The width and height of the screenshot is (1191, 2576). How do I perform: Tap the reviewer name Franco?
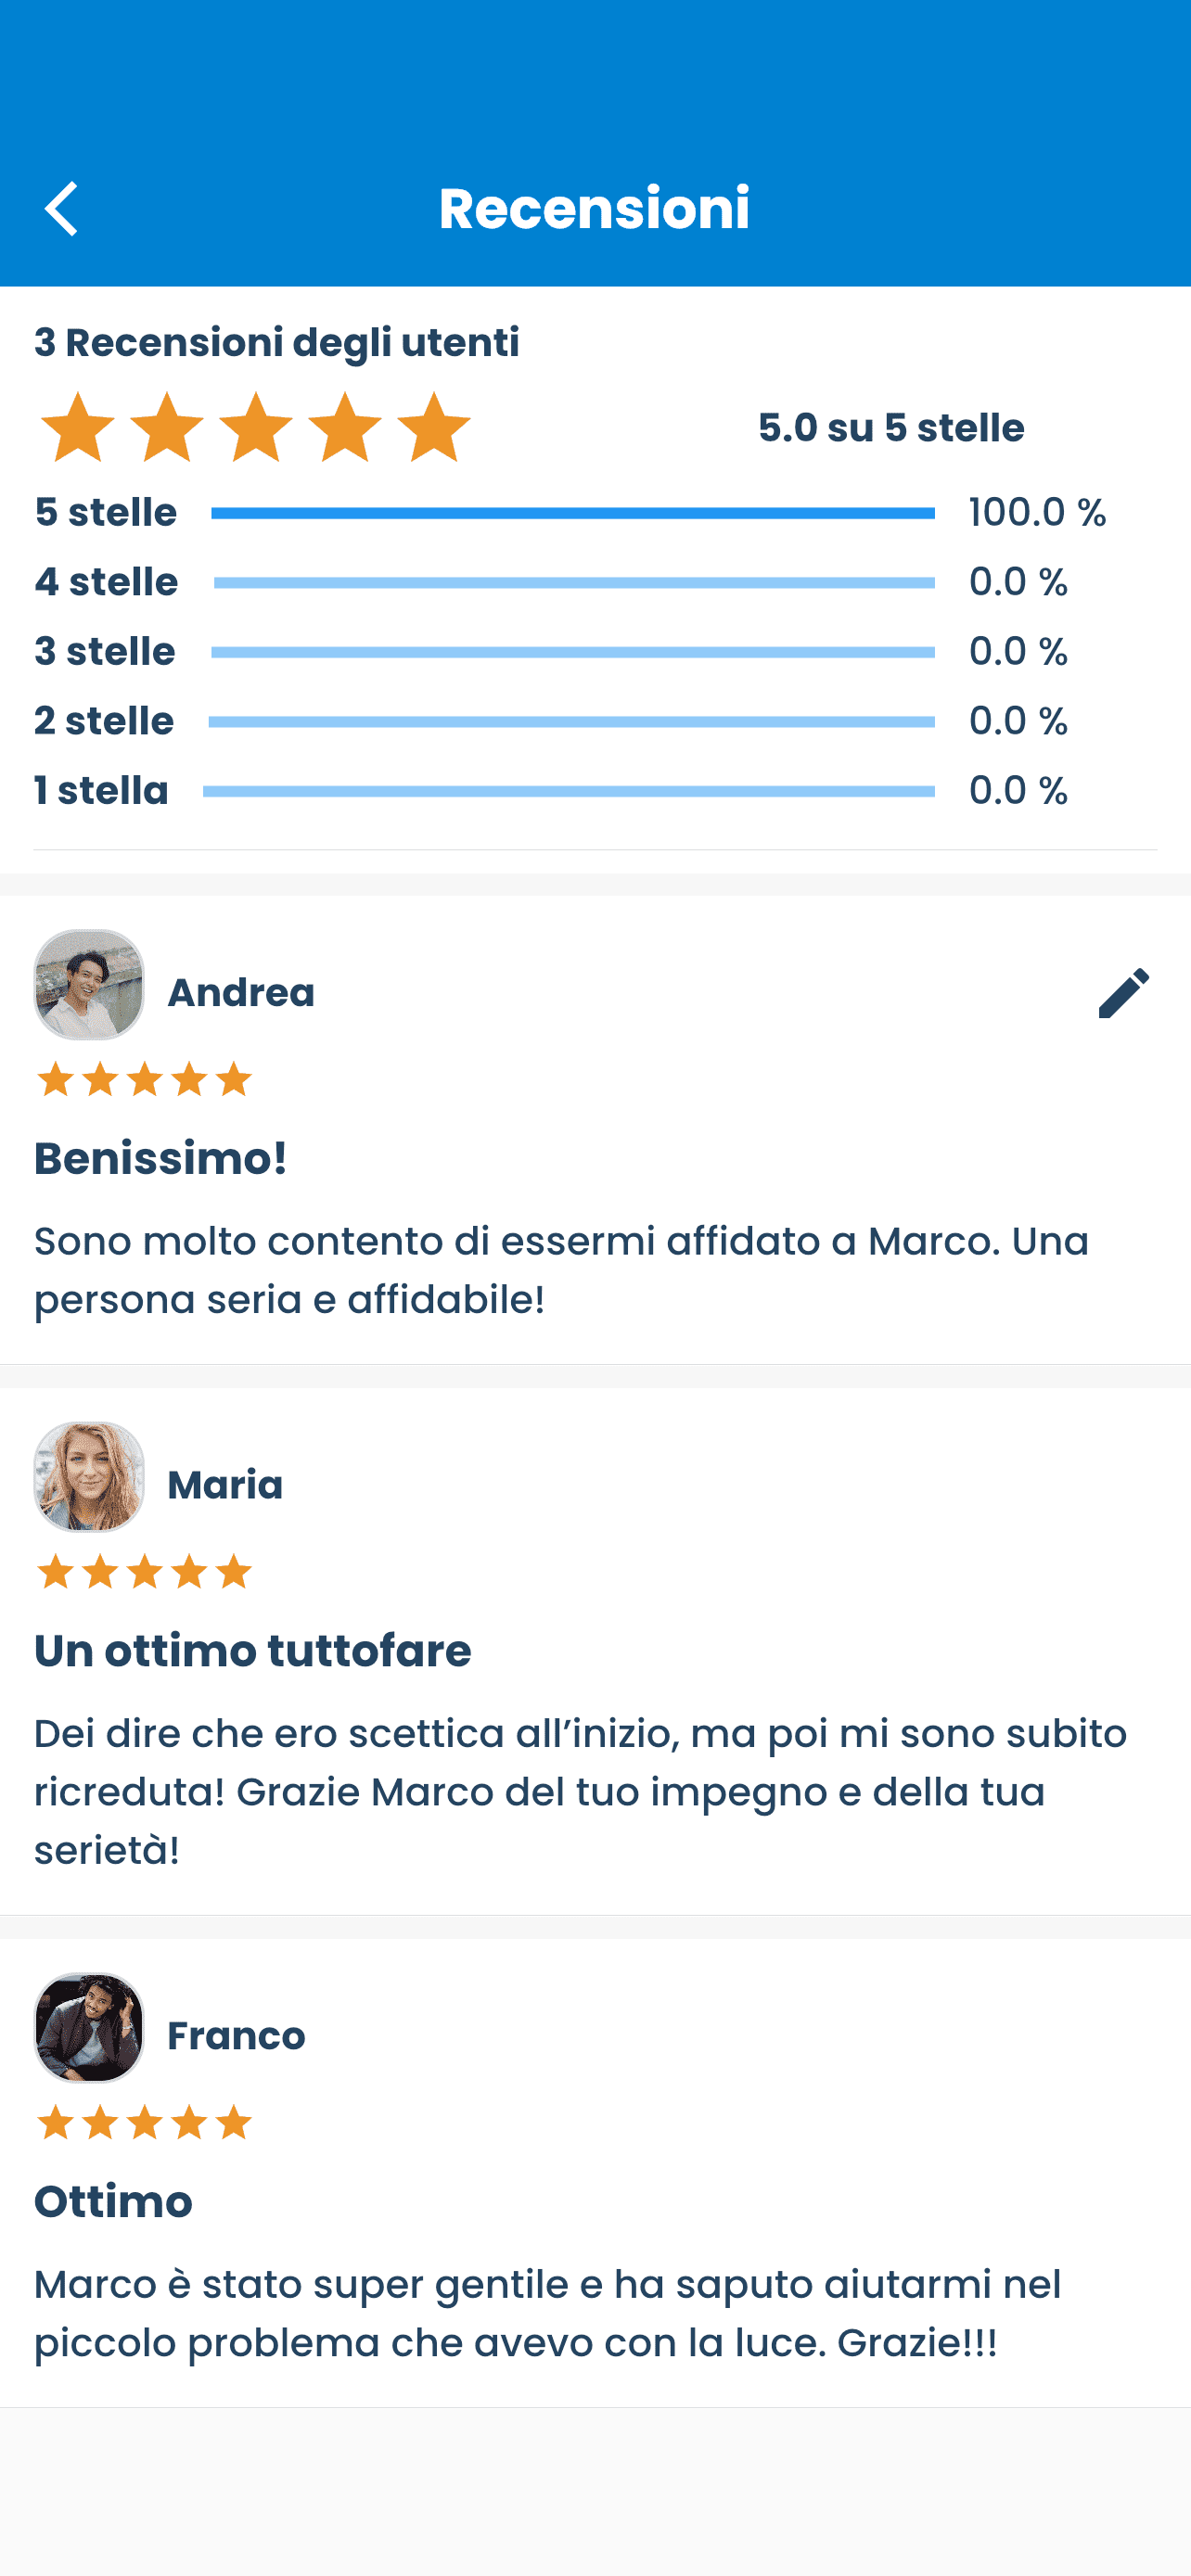coord(236,2036)
